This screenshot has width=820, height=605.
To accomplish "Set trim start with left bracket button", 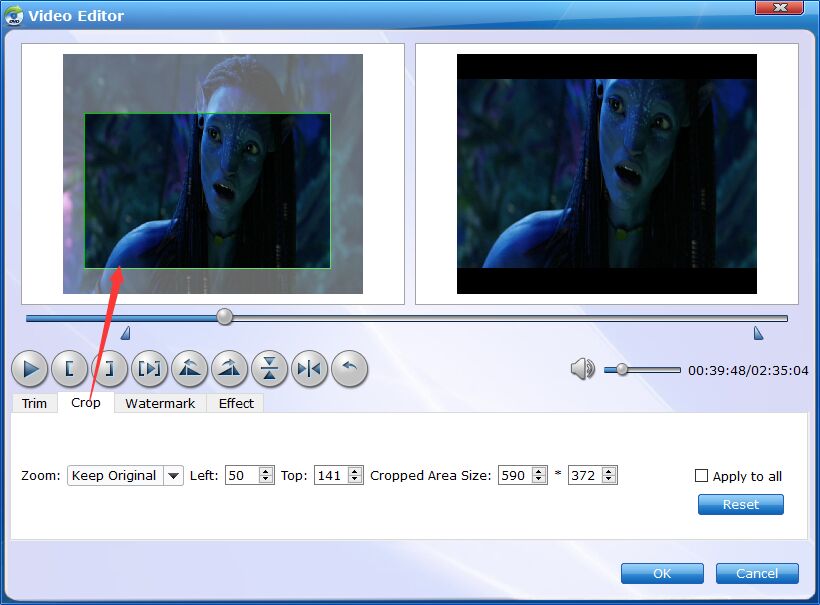I will 70,369.
